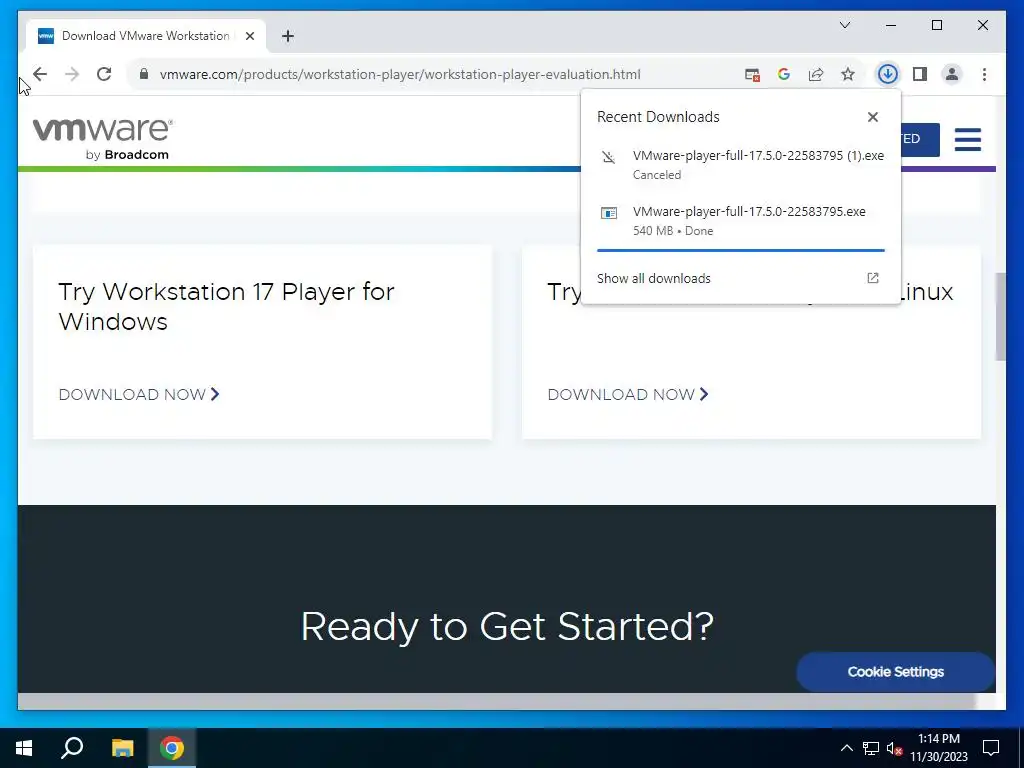
Task: Open Chrome three-dot menu
Action: click(984, 74)
